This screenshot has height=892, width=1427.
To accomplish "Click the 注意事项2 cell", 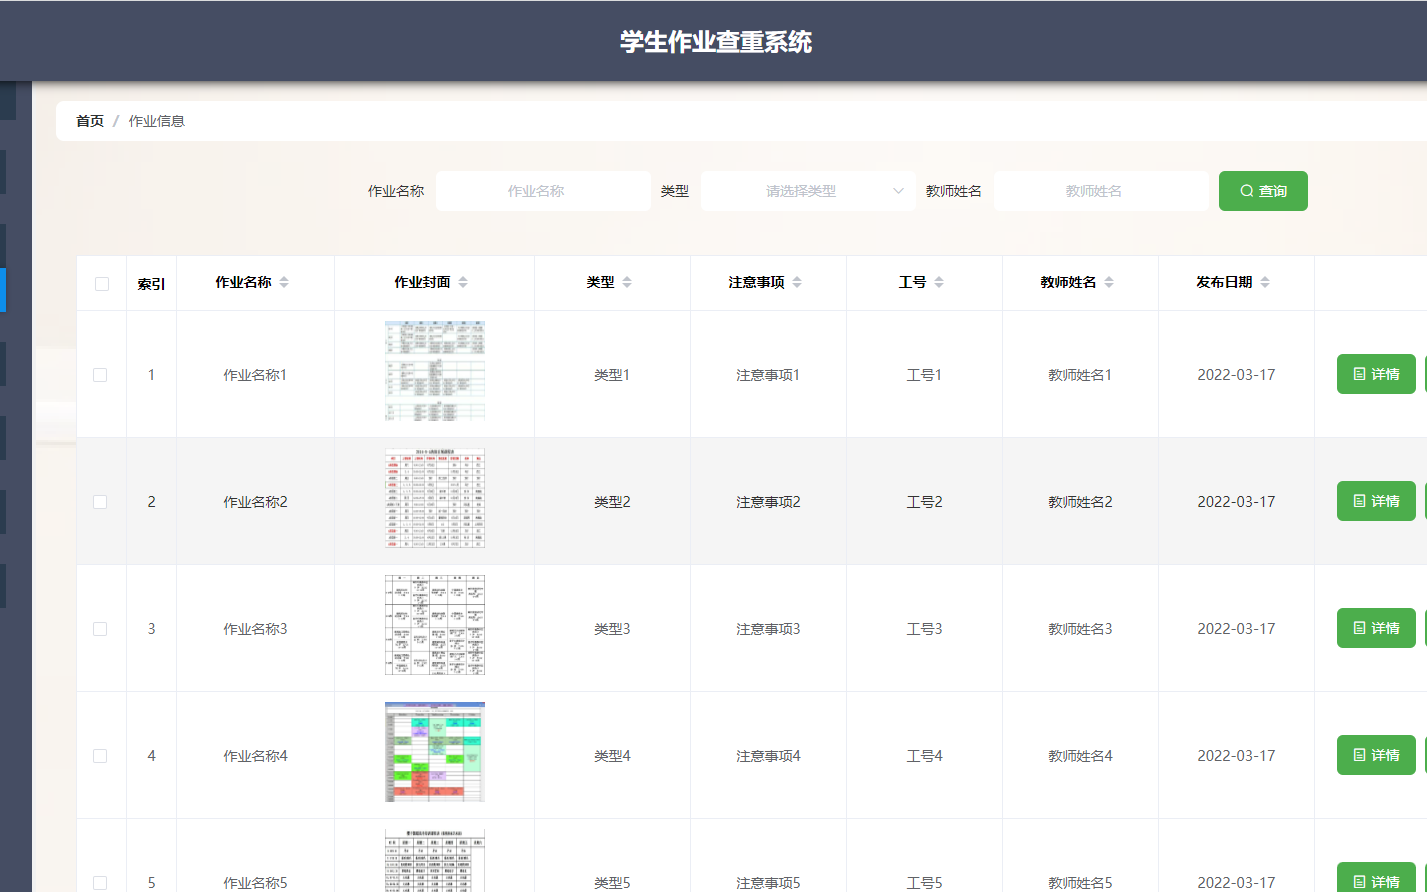I will [768, 502].
